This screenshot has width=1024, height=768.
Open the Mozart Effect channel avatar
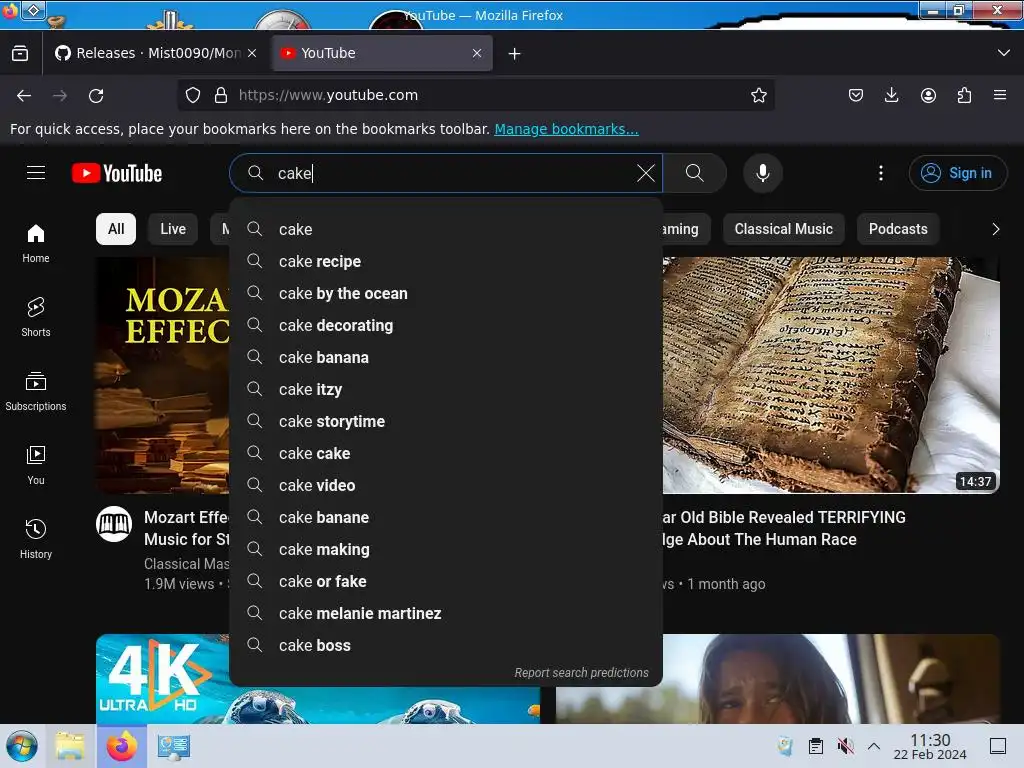click(114, 524)
